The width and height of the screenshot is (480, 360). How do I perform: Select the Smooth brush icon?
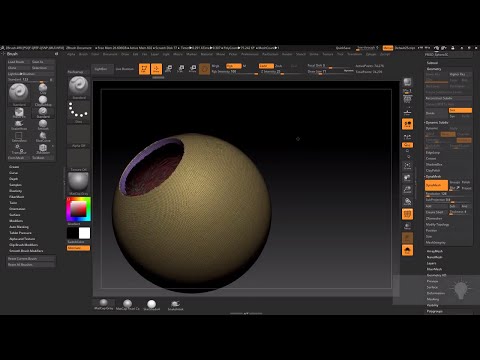(x=43, y=125)
